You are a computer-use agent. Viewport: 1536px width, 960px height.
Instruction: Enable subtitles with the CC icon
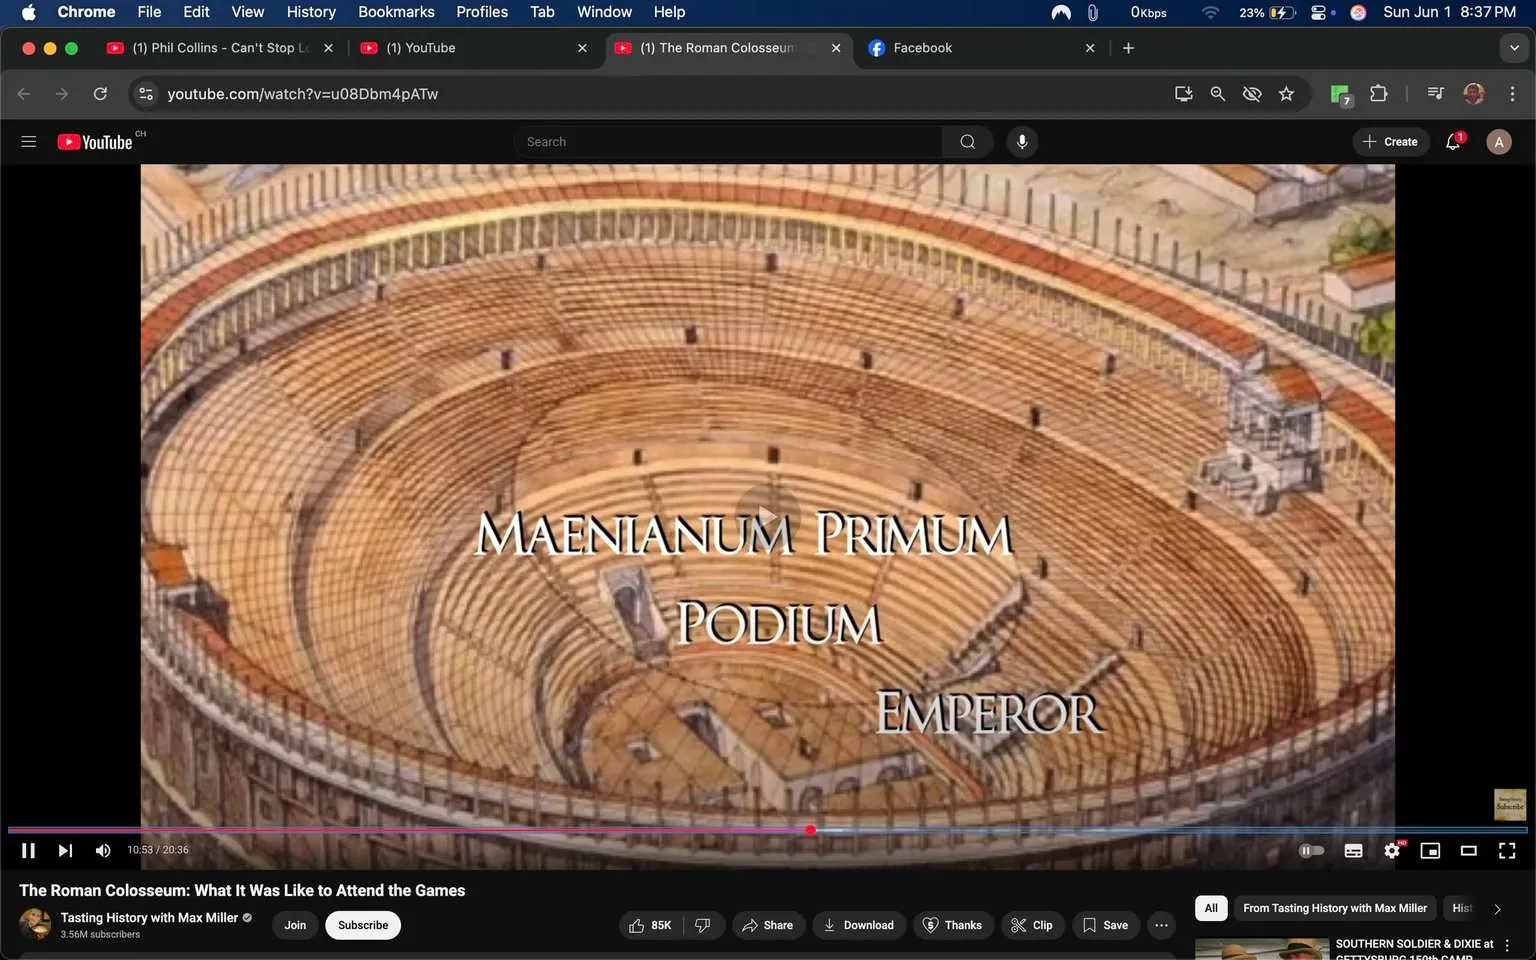pos(1352,850)
